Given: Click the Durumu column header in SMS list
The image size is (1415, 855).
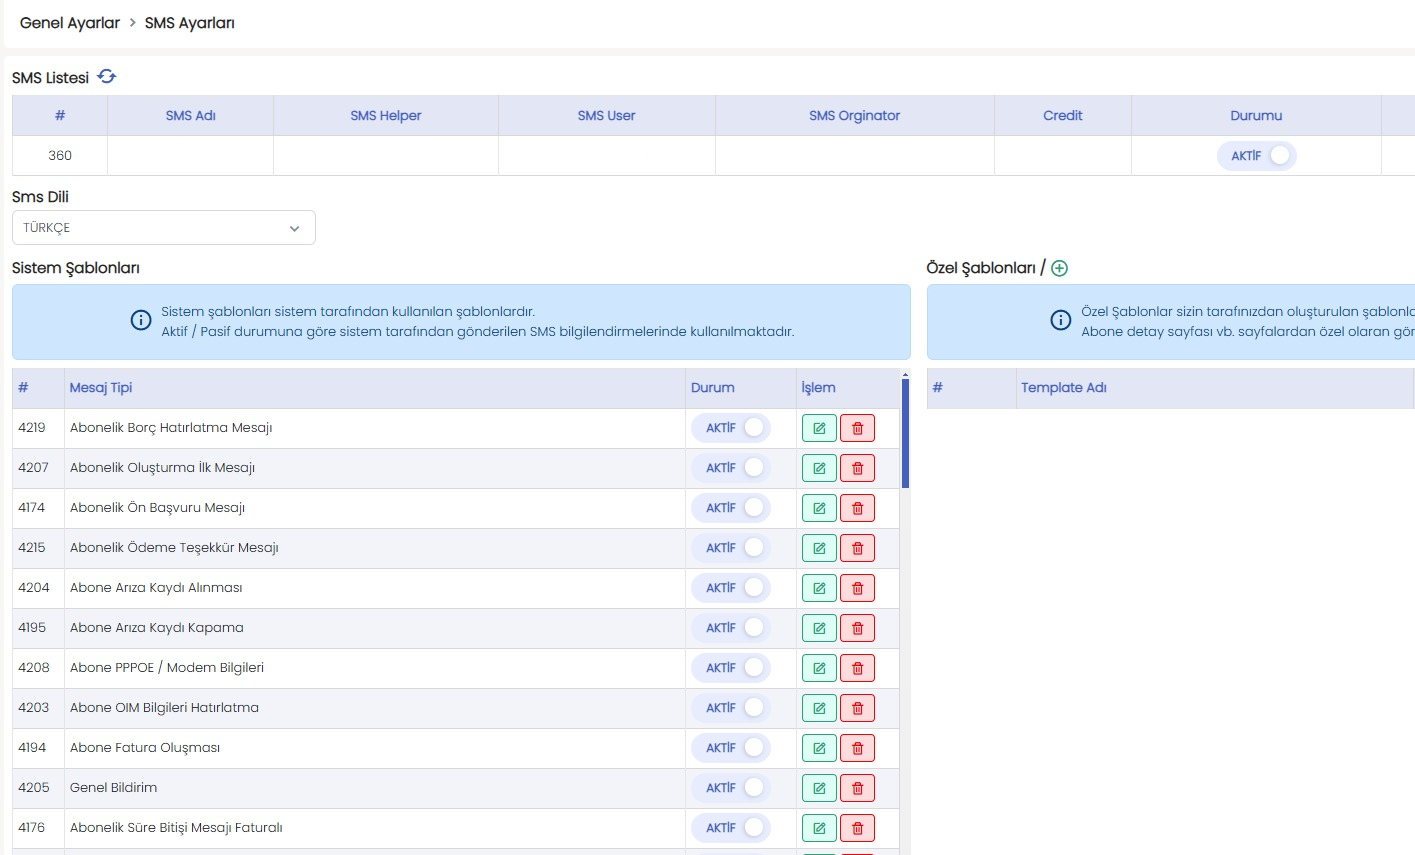Looking at the screenshot, I should click(1256, 116).
